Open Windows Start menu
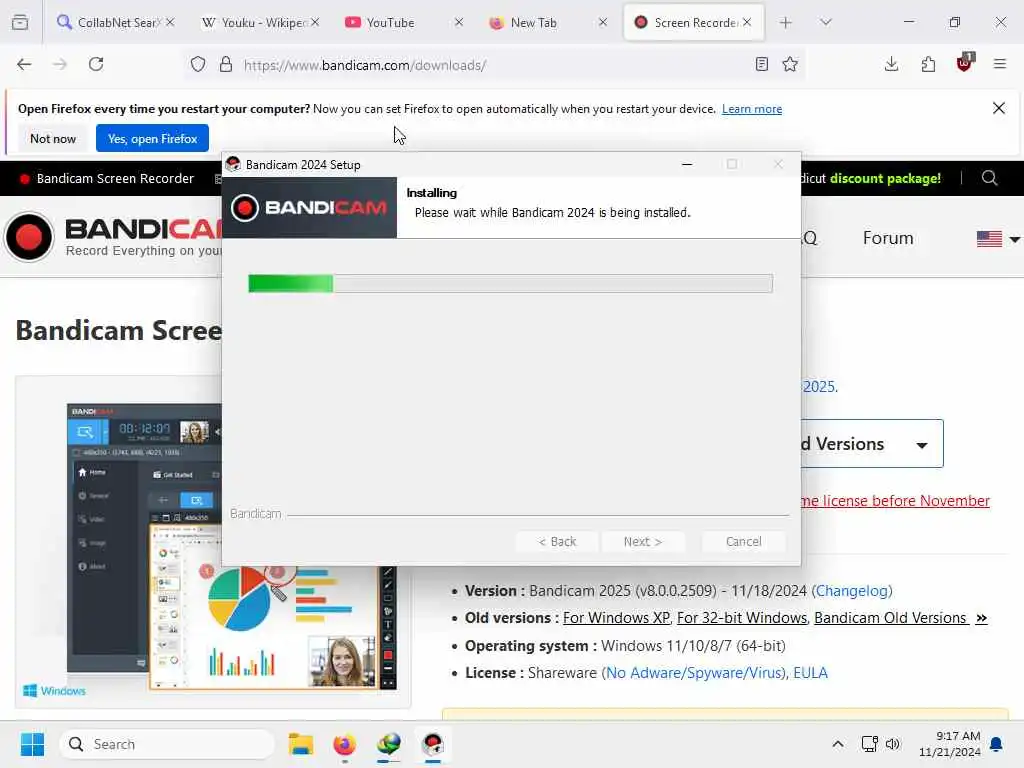 pos(32,744)
